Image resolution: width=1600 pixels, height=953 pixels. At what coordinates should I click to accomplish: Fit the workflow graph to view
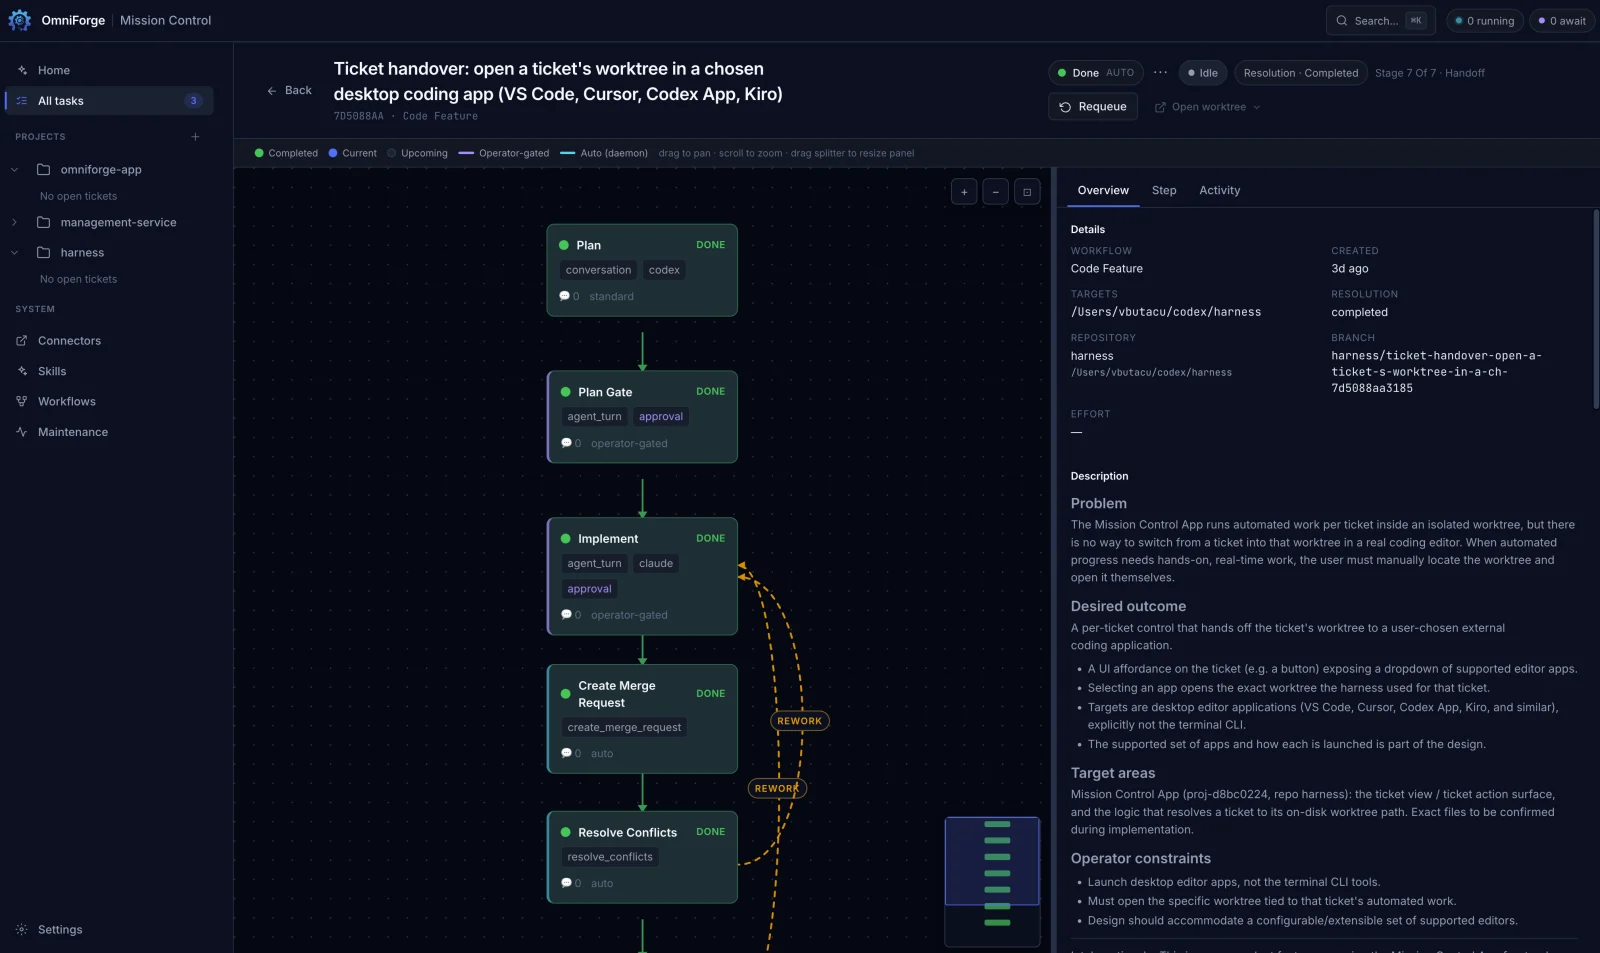tap(1027, 192)
